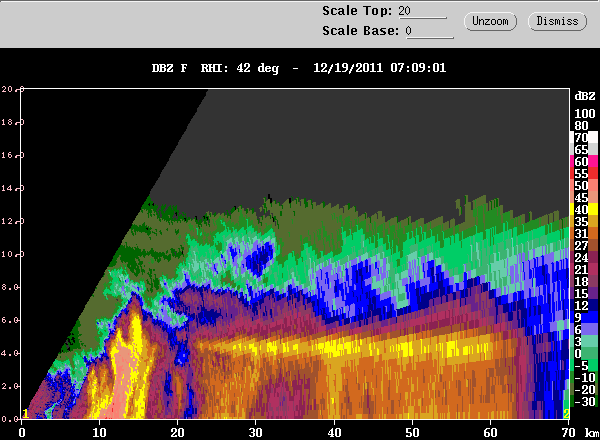Click the RHI plot title with date 12/19/2011
This screenshot has width=600, height=440.
pos(299,68)
